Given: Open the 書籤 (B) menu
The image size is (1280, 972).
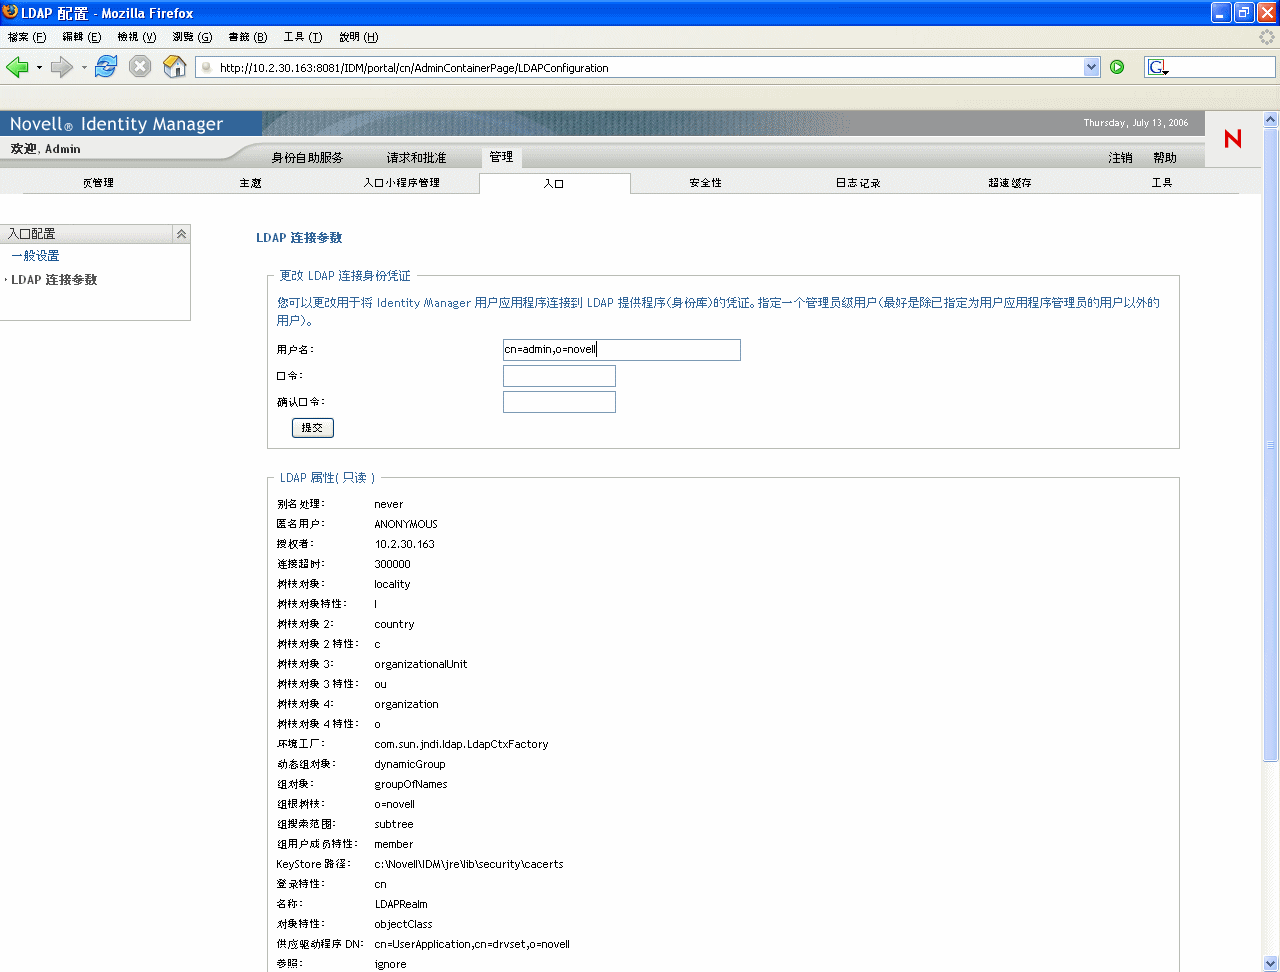Looking at the screenshot, I should 248,37.
